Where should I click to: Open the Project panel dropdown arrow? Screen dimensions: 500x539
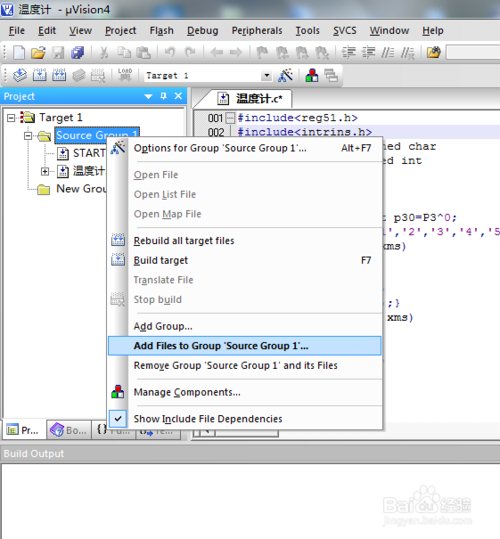(148, 96)
